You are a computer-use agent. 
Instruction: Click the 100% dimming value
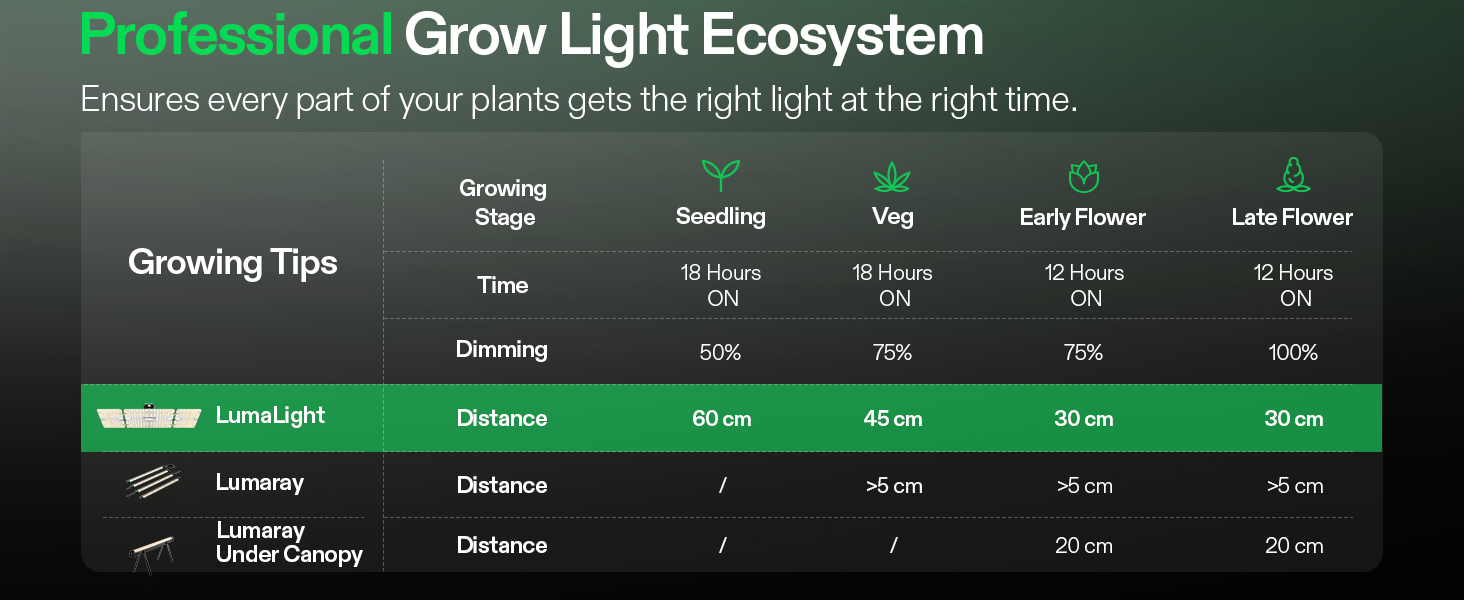coord(1293,352)
